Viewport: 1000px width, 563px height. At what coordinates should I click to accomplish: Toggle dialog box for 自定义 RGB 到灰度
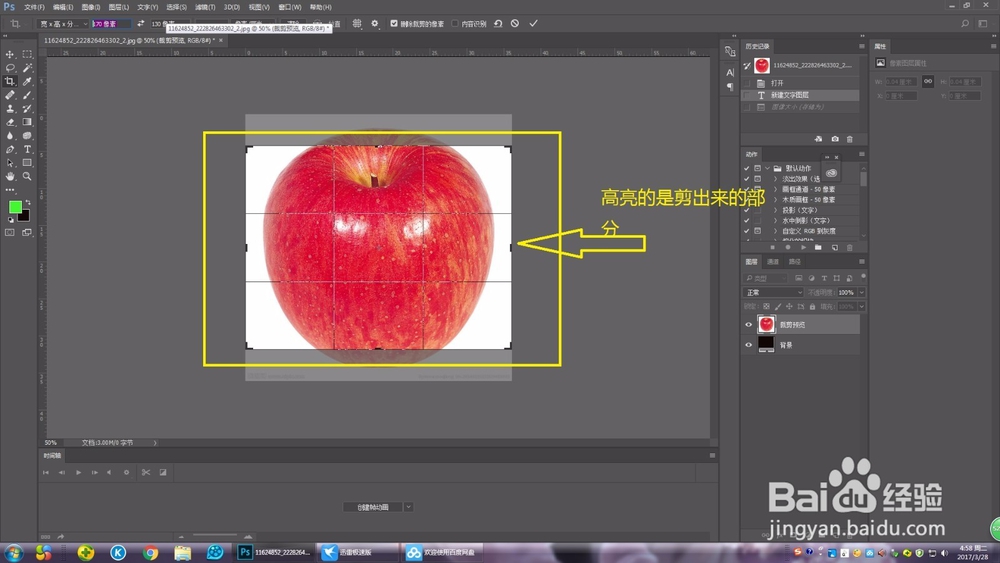point(758,231)
